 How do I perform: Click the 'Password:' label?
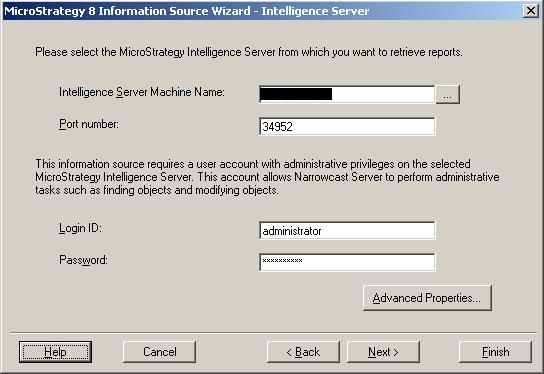click(83, 260)
